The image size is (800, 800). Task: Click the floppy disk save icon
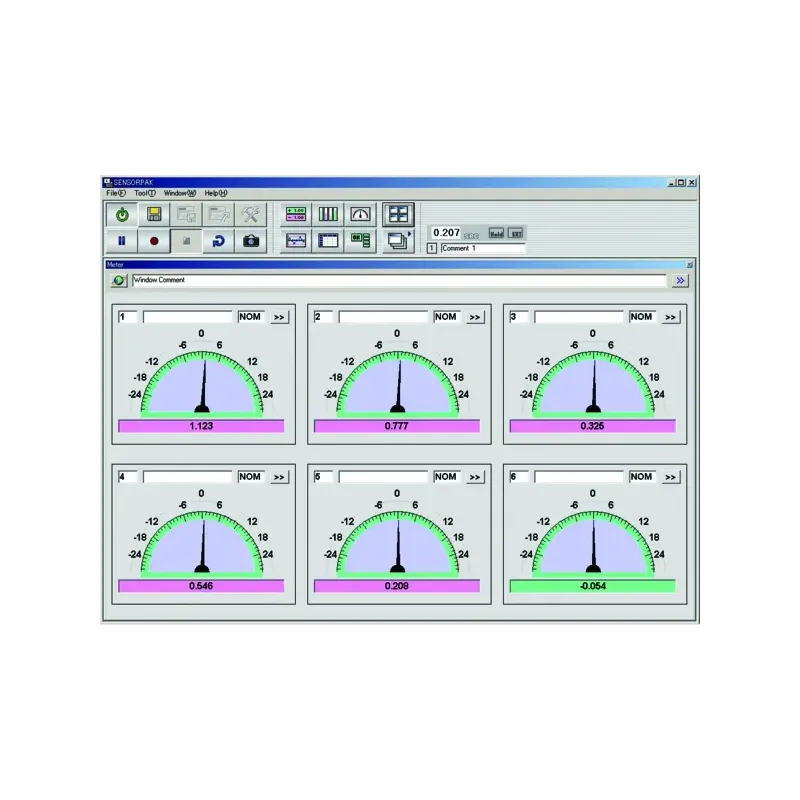coord(154,214)
